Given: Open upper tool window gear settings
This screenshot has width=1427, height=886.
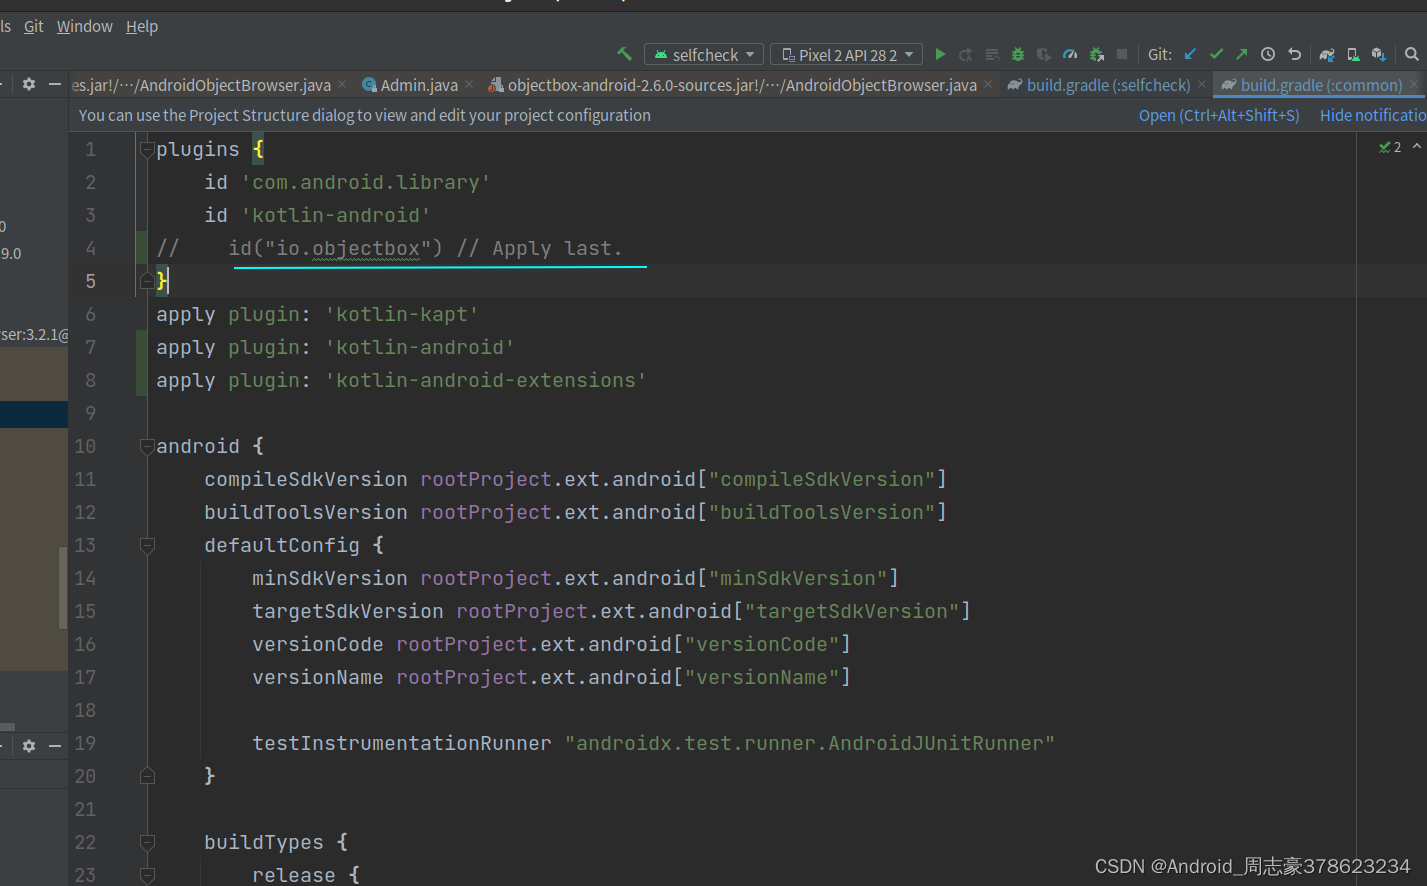Looking at the screenshot, I should 29,84.
